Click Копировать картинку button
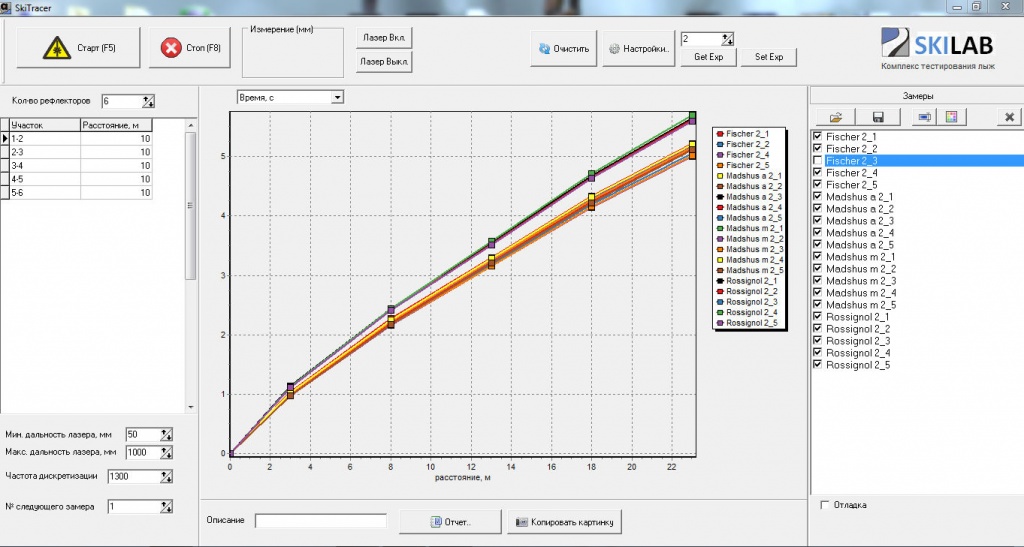 click(565, 522)
